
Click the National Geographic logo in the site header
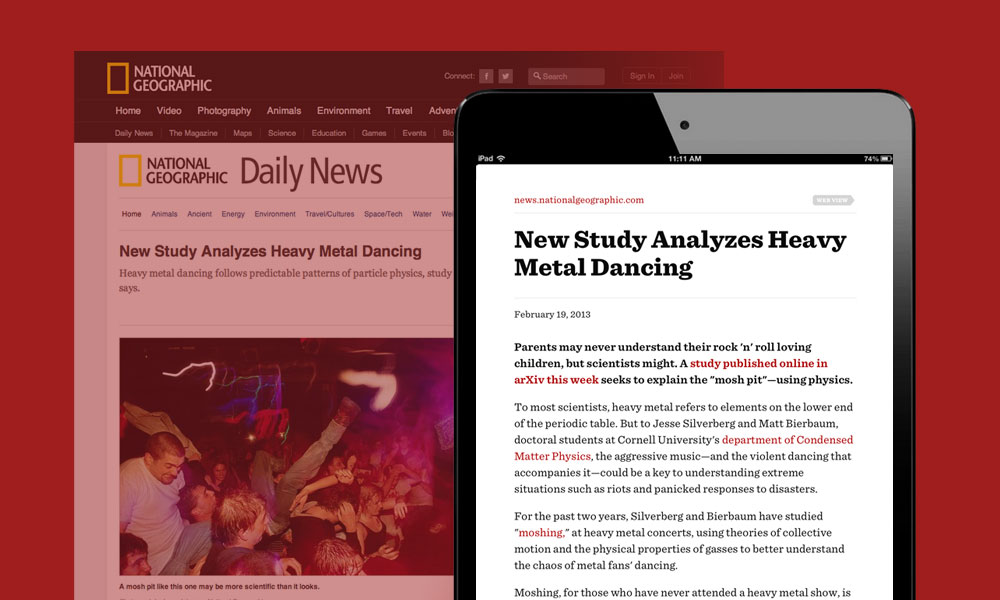[159, 78]
